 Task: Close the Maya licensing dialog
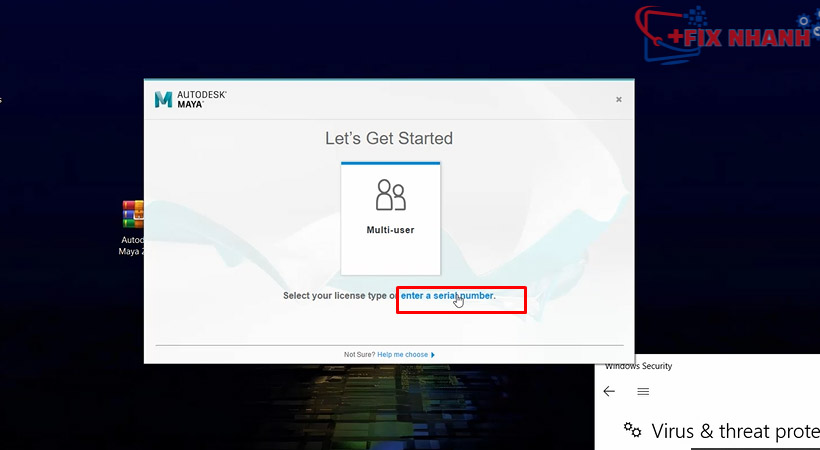[x=618, y=99]
